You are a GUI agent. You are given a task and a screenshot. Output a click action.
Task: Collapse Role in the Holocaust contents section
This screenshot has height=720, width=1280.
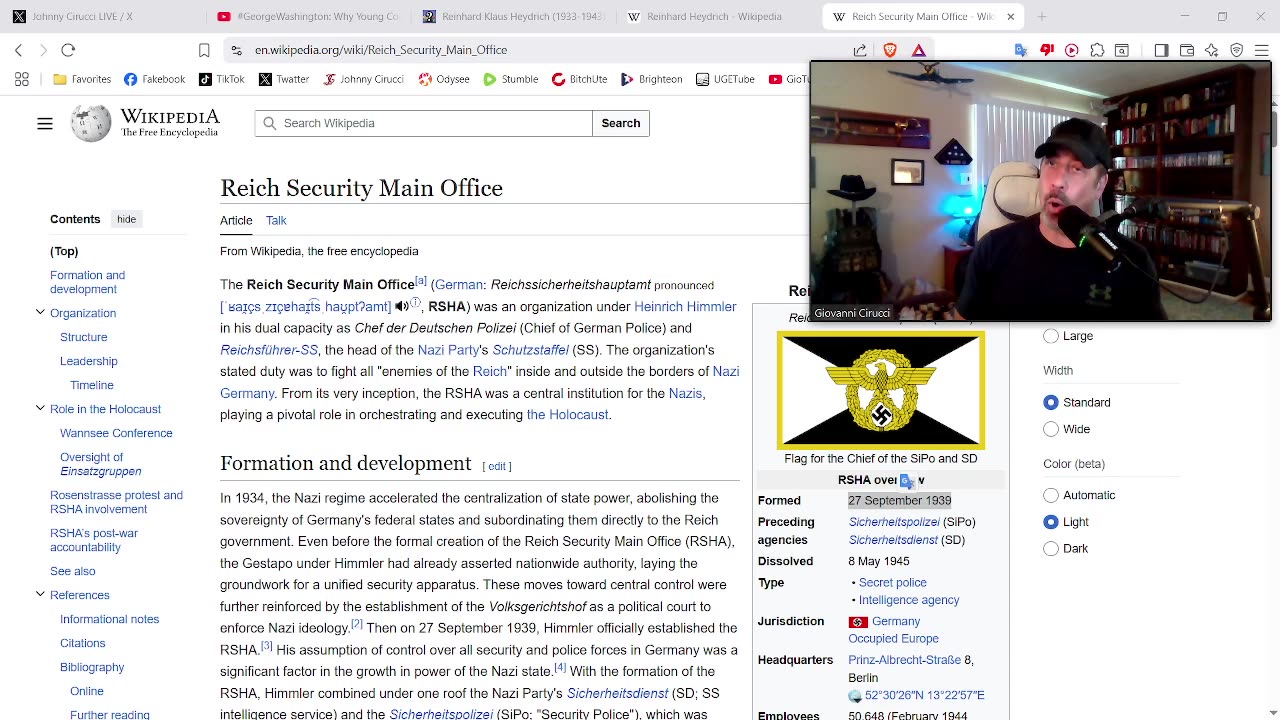point(40,409)
